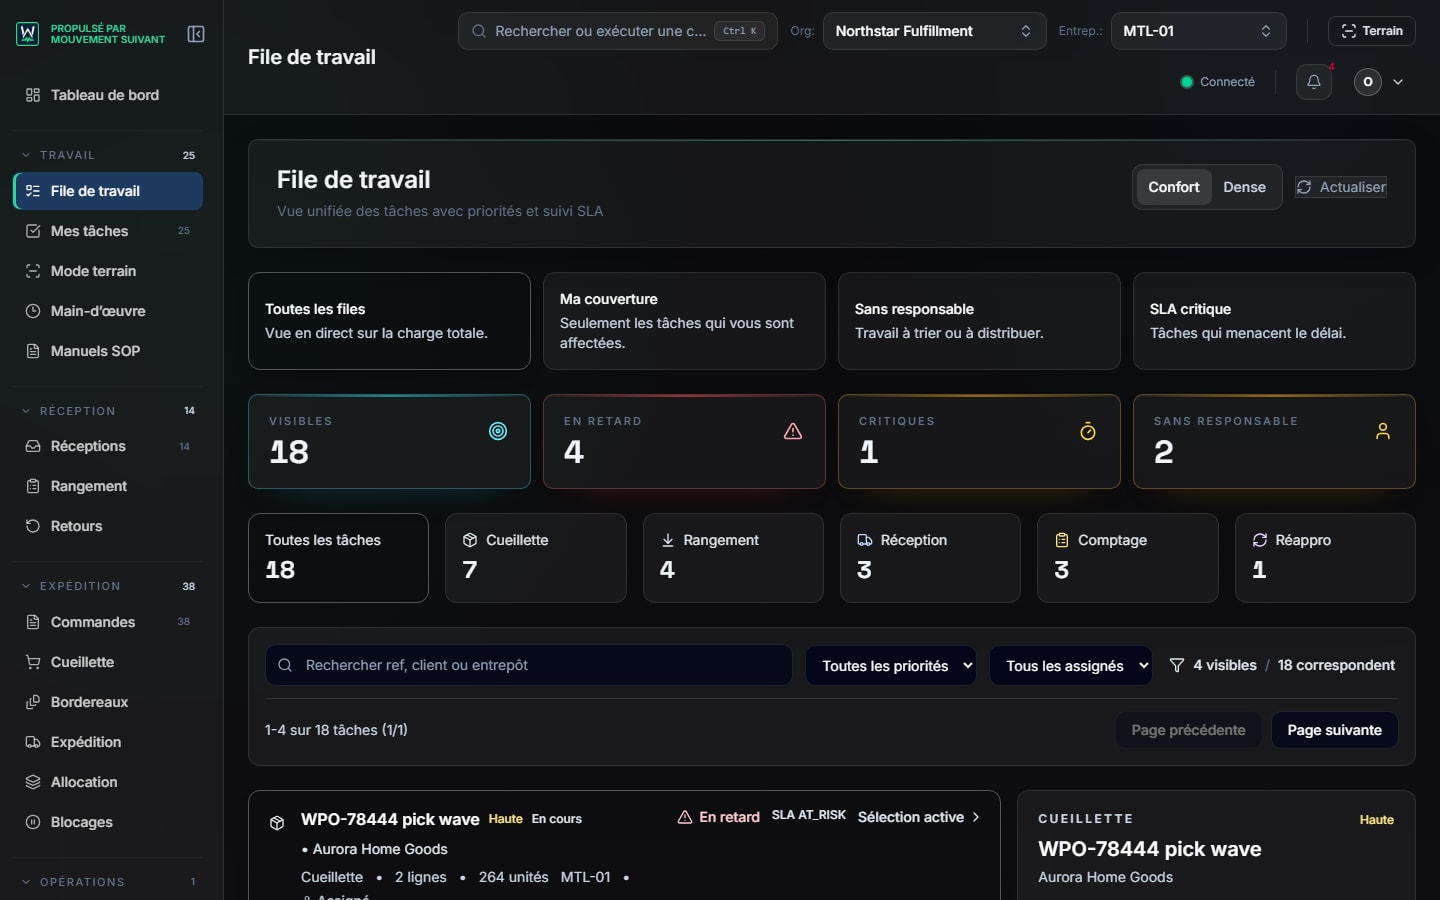Click the Visibles 18 stat card
The width and height of the screenshot is (1440, 900).
[389, 441]
